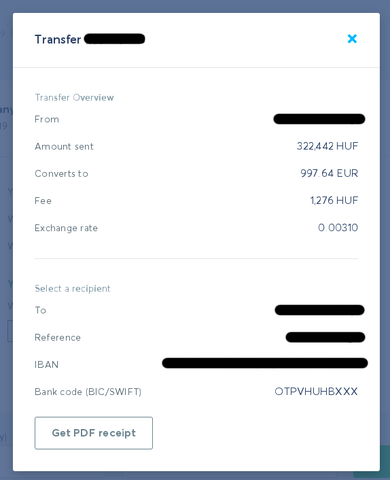This screenshot has height=480, width=390.
Task: Click the Amount sent label
Action: [64, 146]
